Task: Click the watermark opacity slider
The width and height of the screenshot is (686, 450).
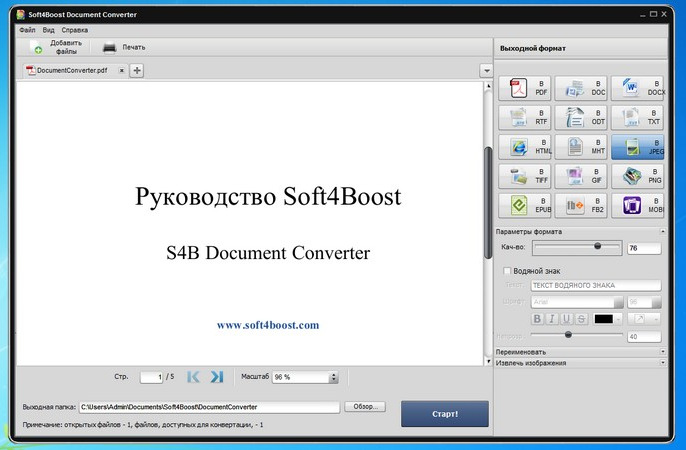Action: click(x=577, y=335)
